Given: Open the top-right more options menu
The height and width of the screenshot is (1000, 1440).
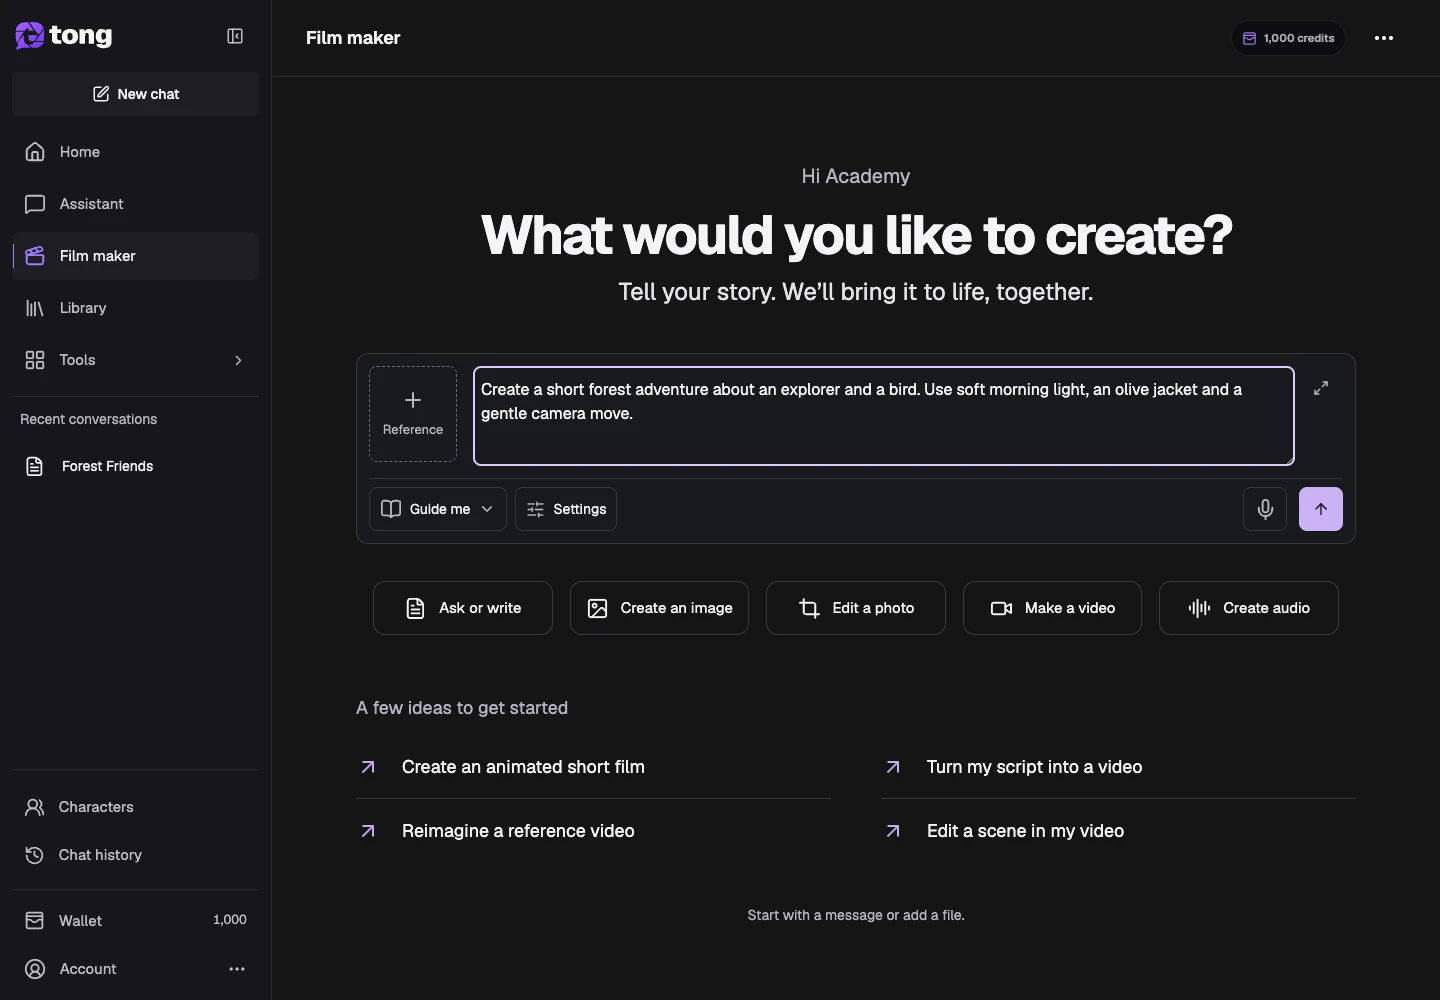Looking at the screenshot, I should [x=1384, y=38].
